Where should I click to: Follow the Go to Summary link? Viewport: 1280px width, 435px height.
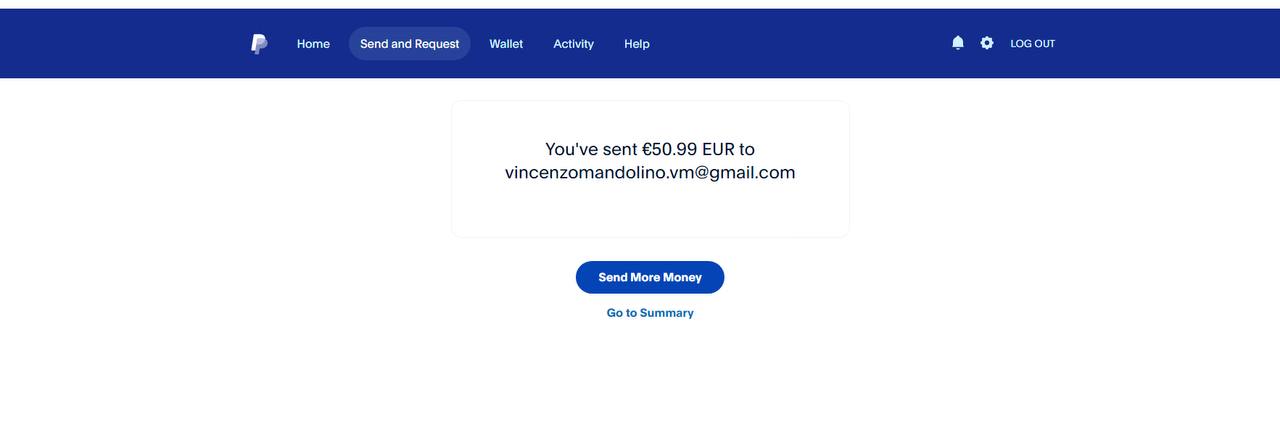[x=649, y=313]
